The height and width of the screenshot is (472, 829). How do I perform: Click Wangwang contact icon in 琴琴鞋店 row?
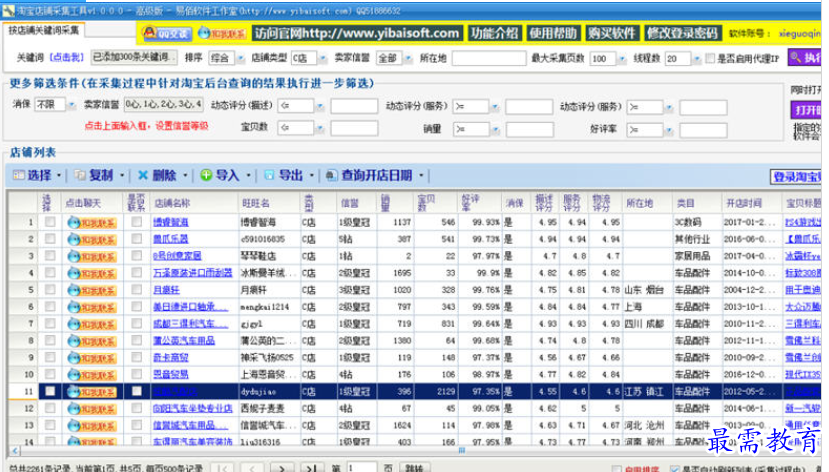pos(92,256)
